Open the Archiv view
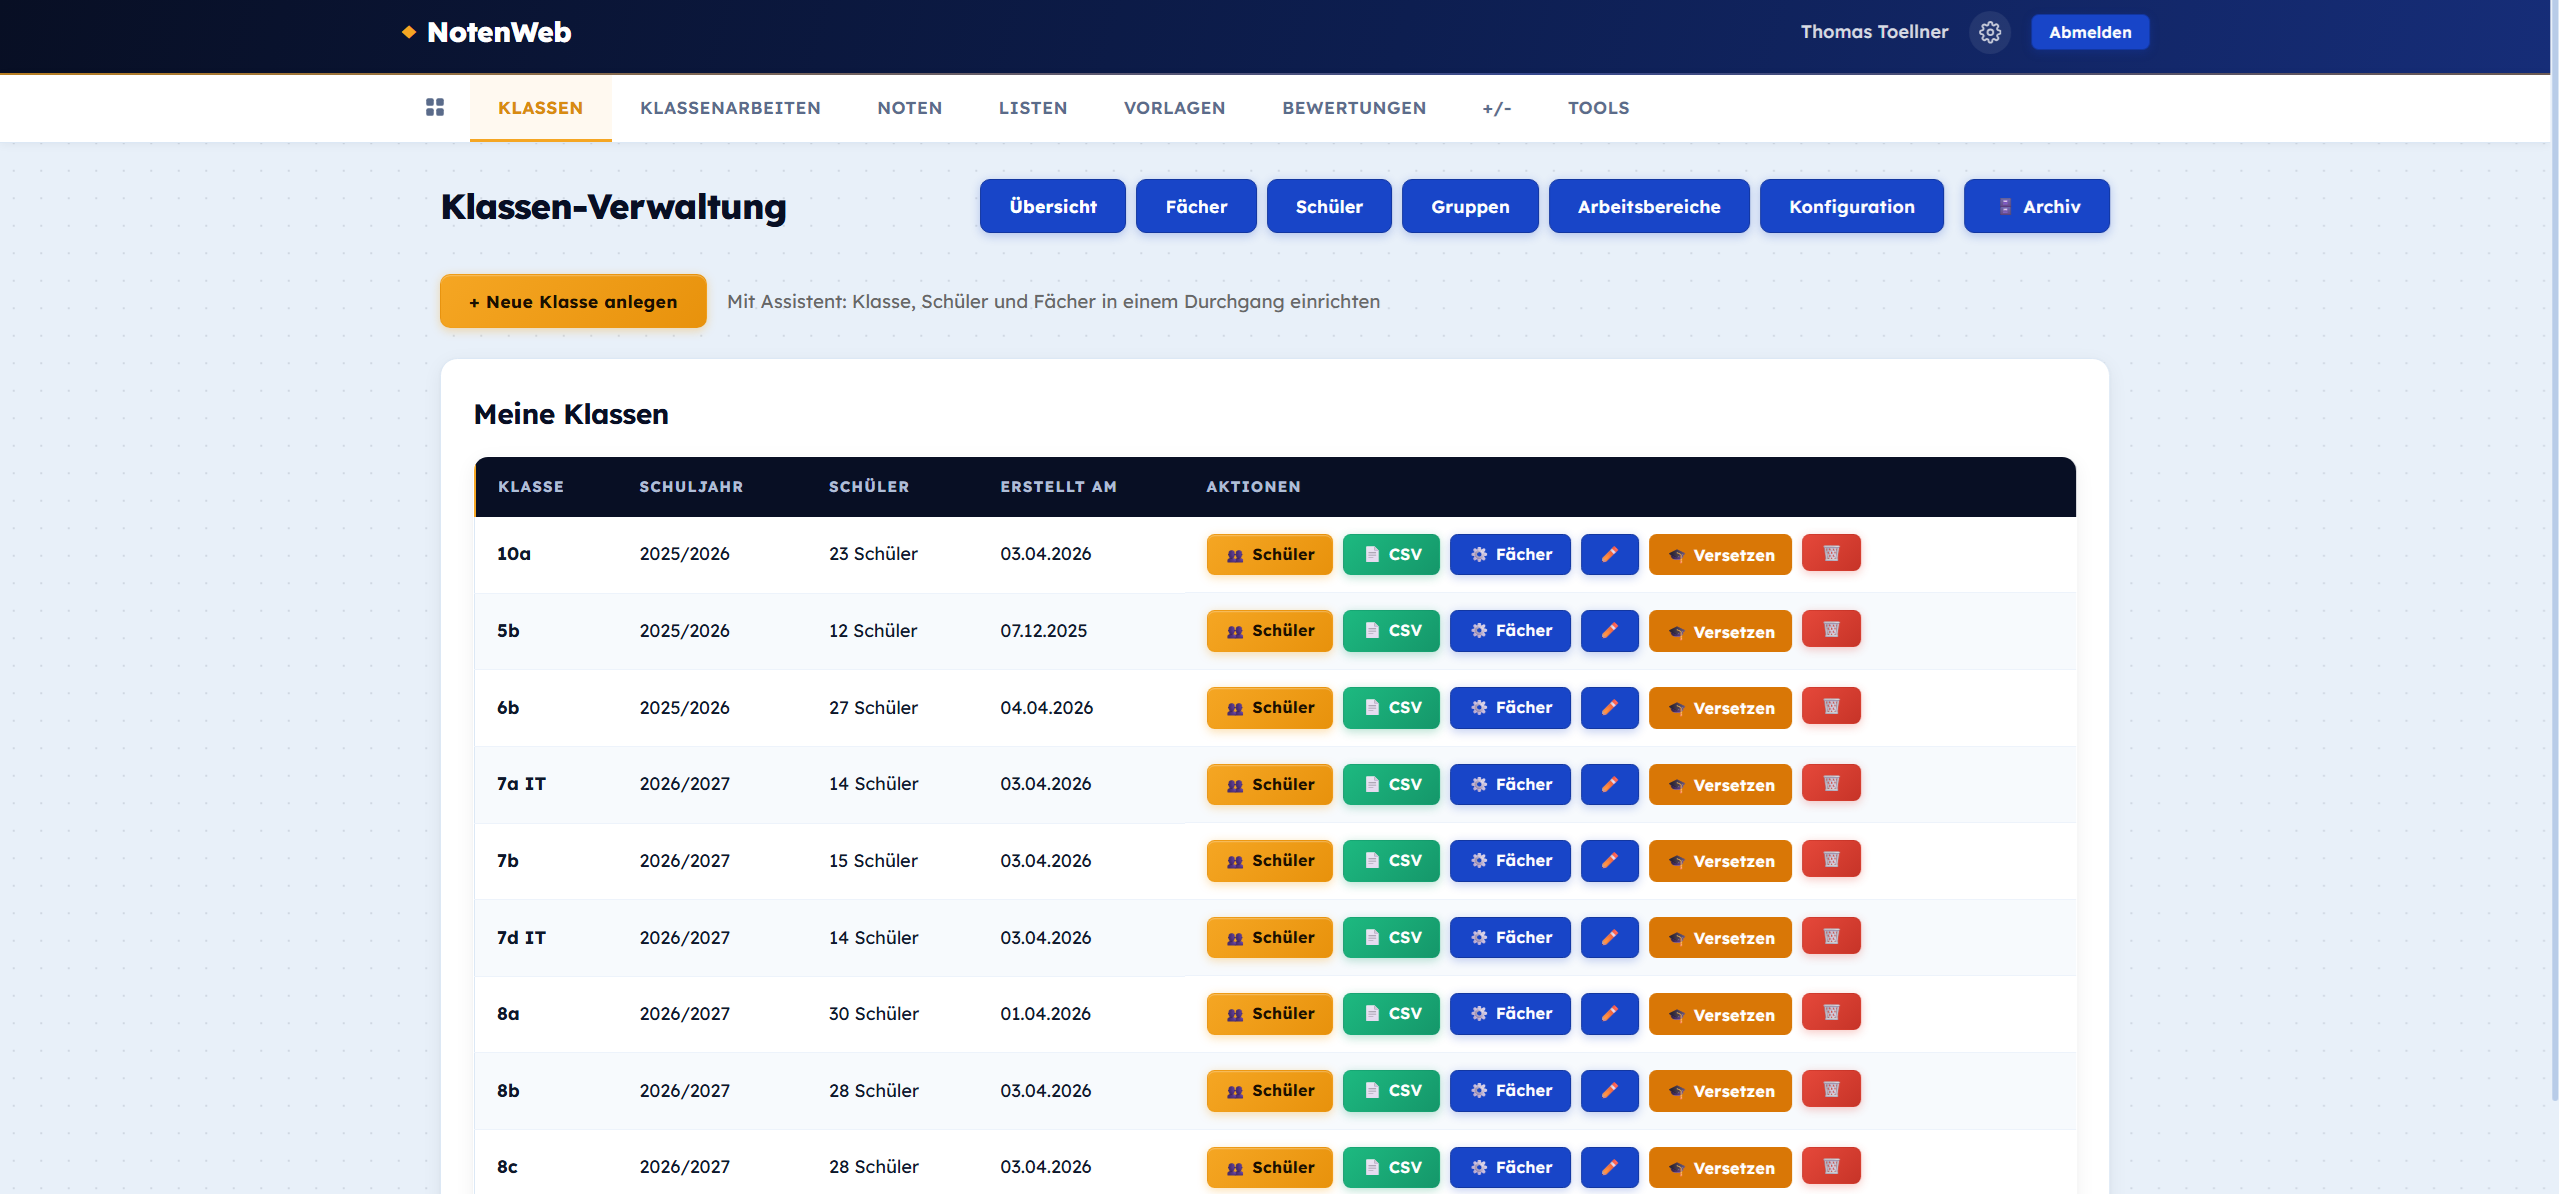2559x1194 pixels. click(2036, 206)
